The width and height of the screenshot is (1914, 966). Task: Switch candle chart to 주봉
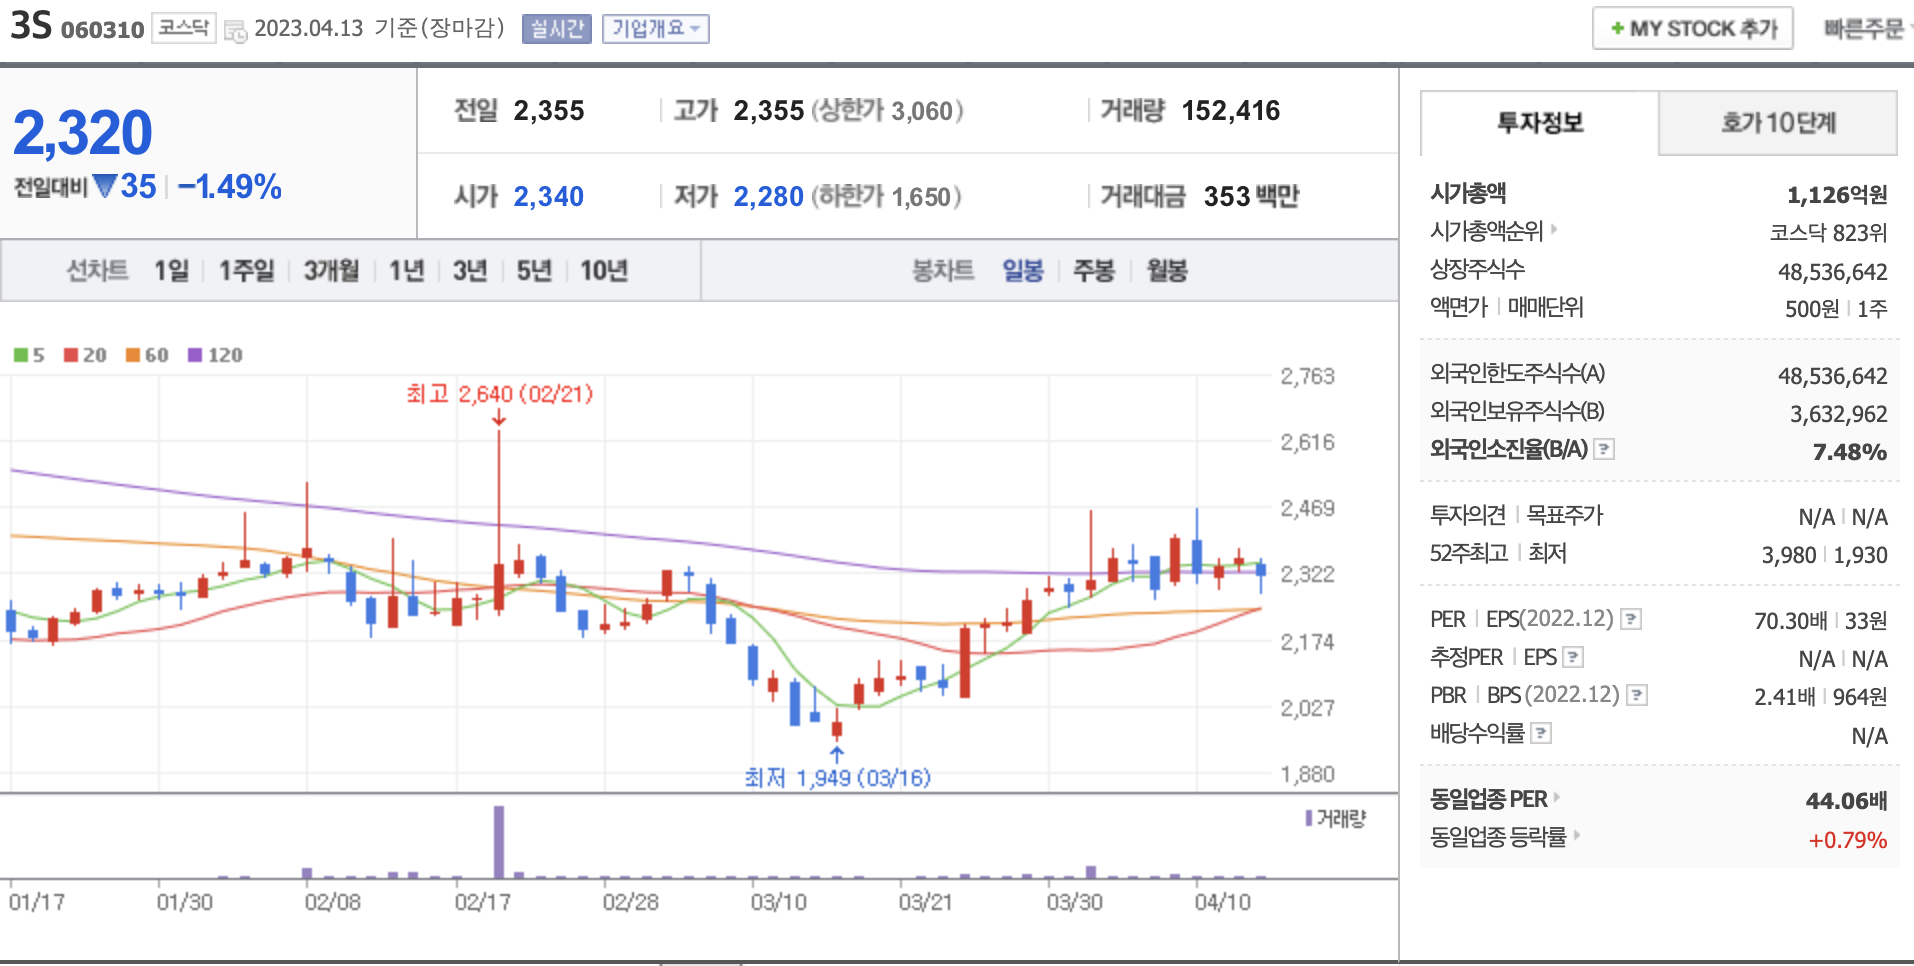pyautogui.click(x=1093, y=271)
